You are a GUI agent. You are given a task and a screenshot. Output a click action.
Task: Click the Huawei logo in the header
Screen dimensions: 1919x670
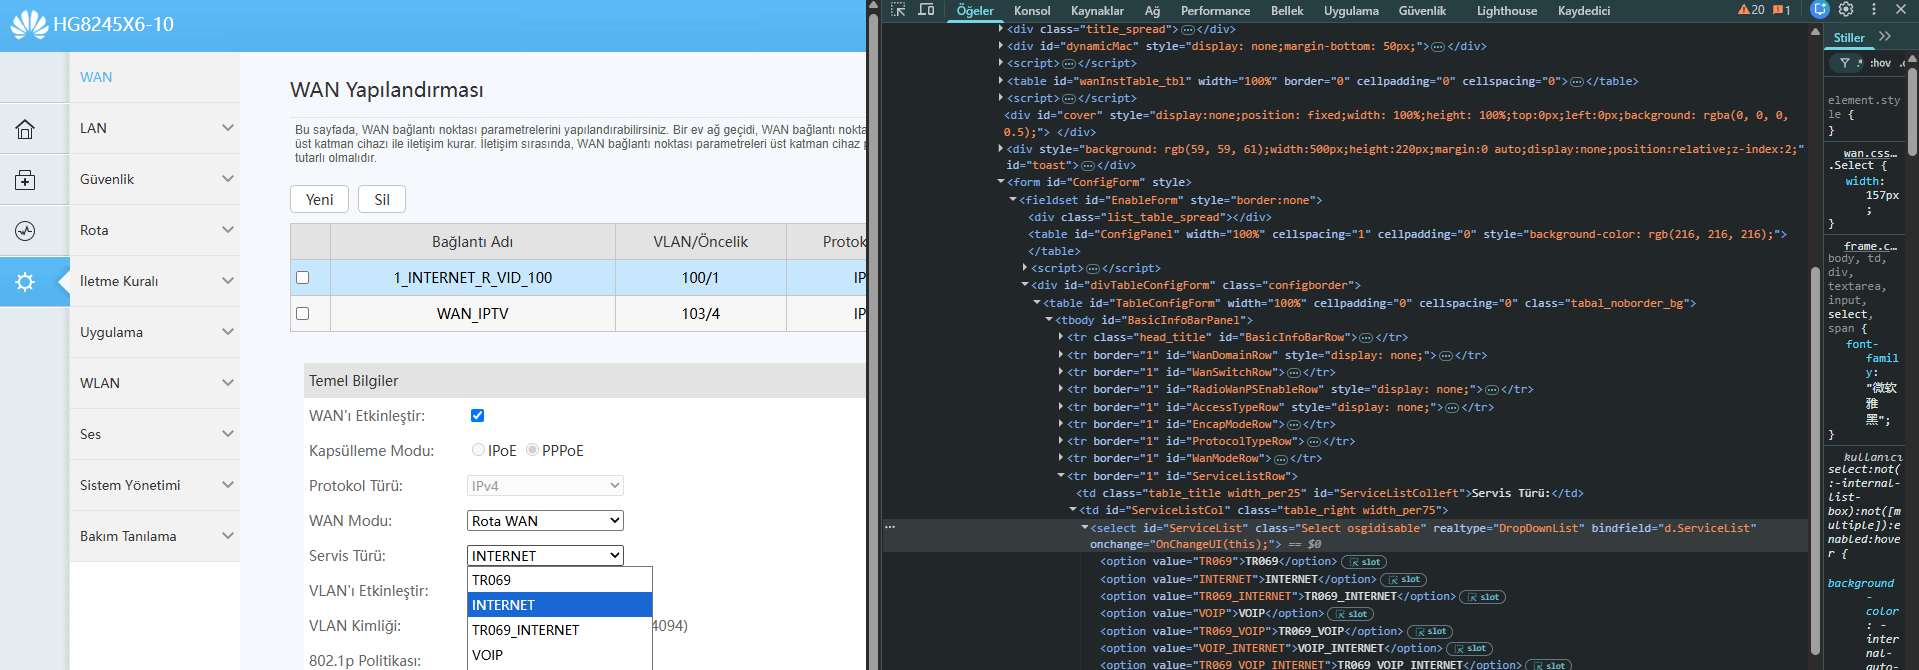pyautogui.click(x=29, y=24)
